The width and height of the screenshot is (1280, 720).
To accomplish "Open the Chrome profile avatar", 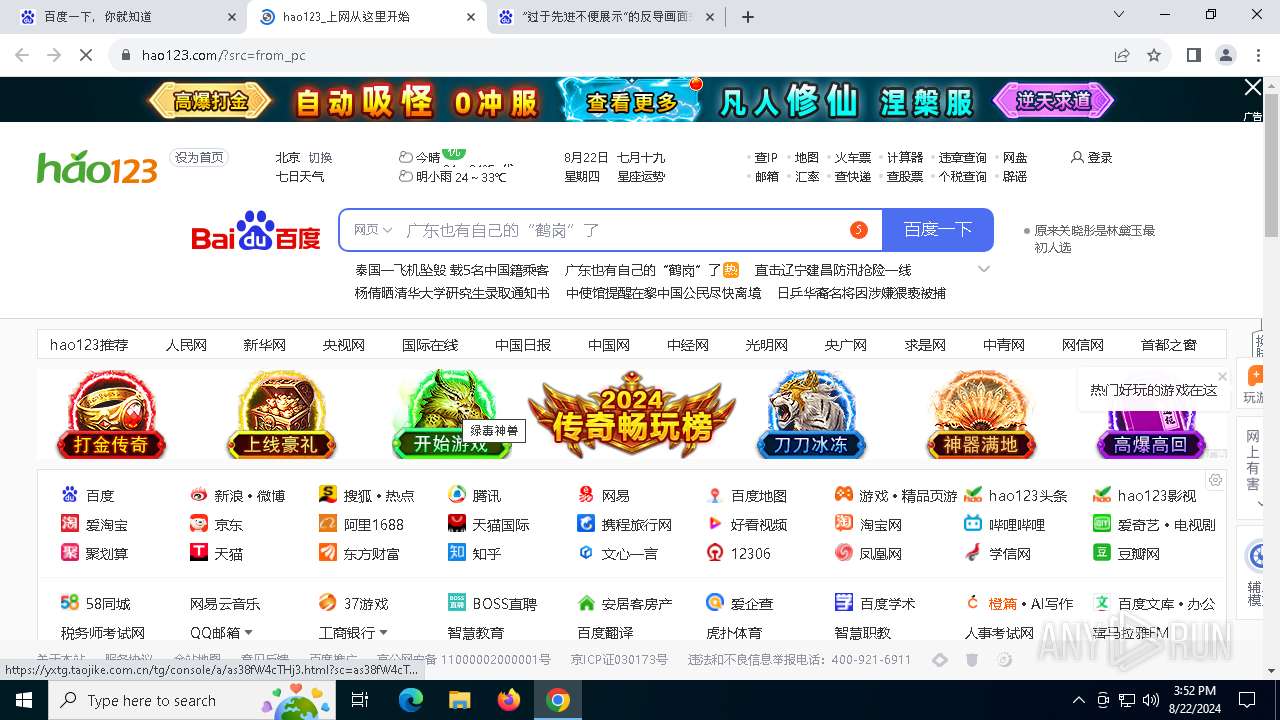I will [x=1226, y=55].
